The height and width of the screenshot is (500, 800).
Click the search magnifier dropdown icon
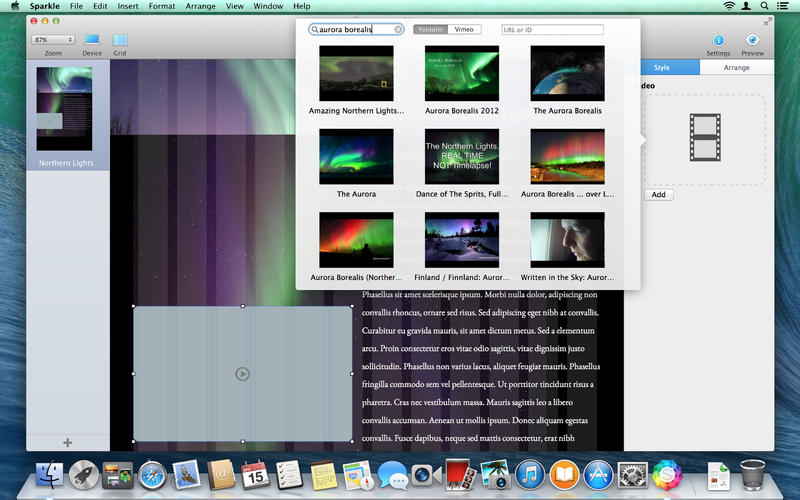tap(315, 30)
